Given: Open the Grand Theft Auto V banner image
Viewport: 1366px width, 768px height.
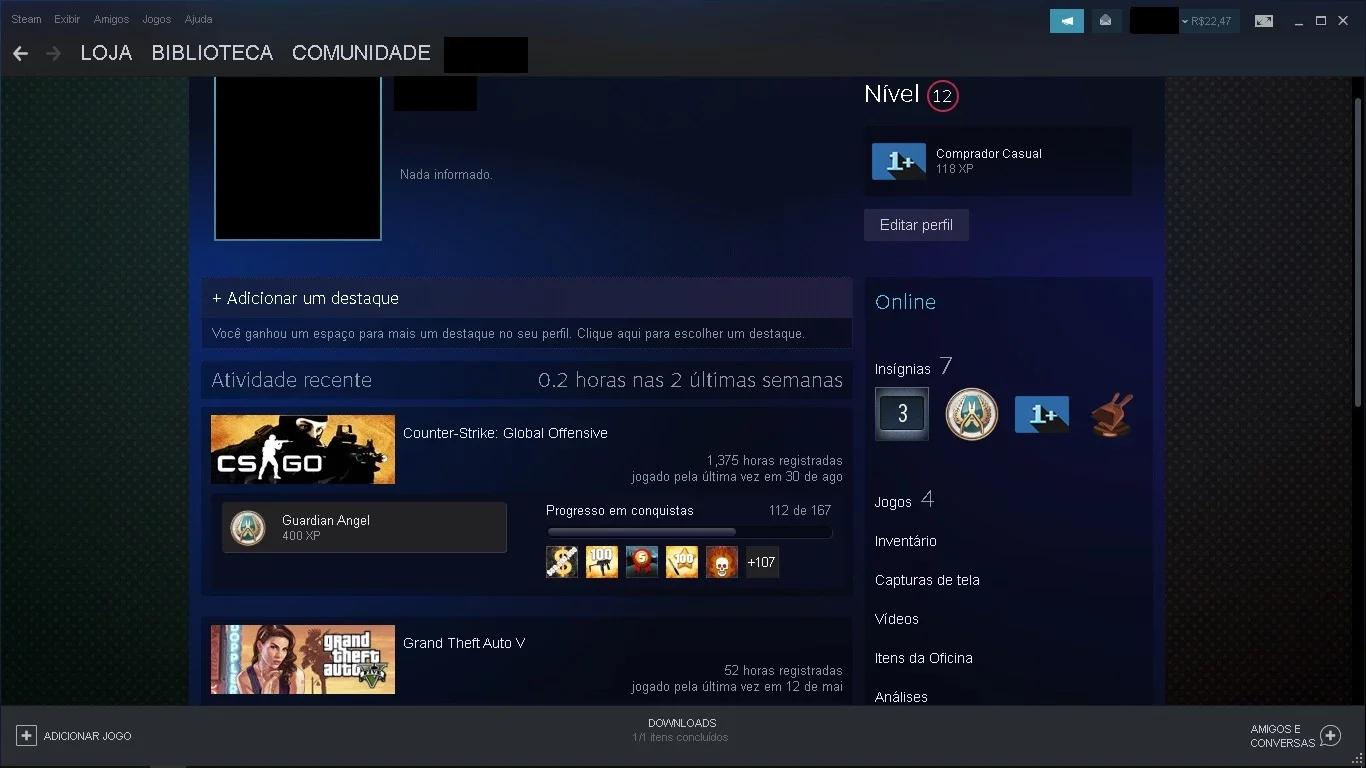Looking at the screenshot, I should click(x=303, y=659).
